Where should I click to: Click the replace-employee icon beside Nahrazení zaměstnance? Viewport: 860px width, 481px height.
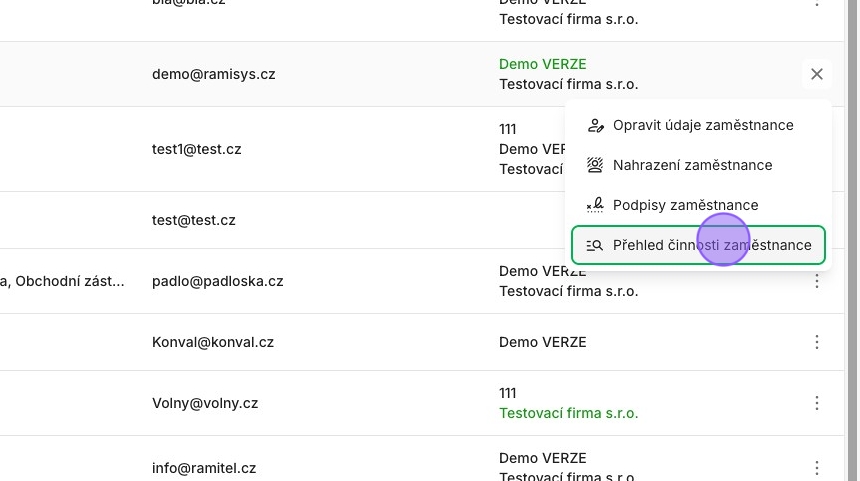click(595, 165)
